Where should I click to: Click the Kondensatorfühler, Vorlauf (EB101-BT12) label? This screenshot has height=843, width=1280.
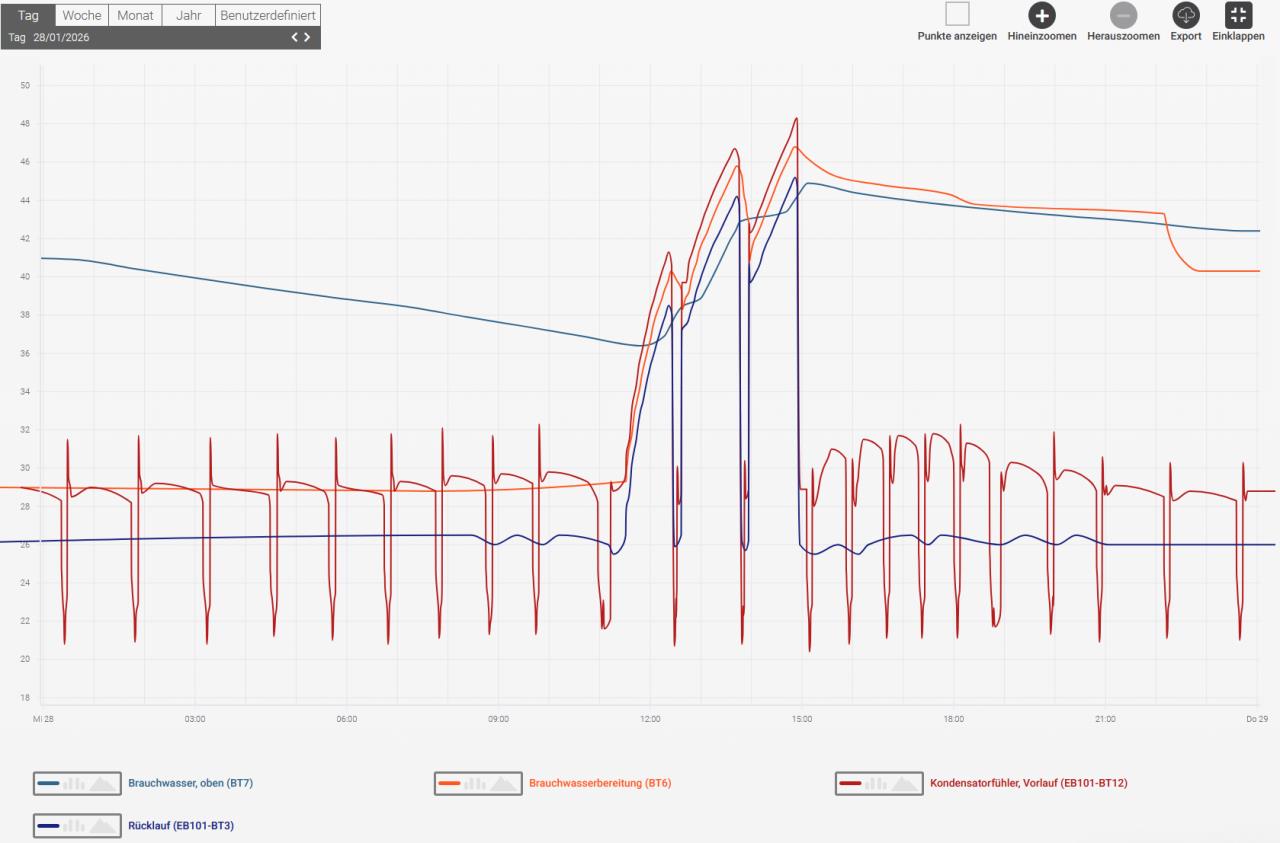[1028, 783]
